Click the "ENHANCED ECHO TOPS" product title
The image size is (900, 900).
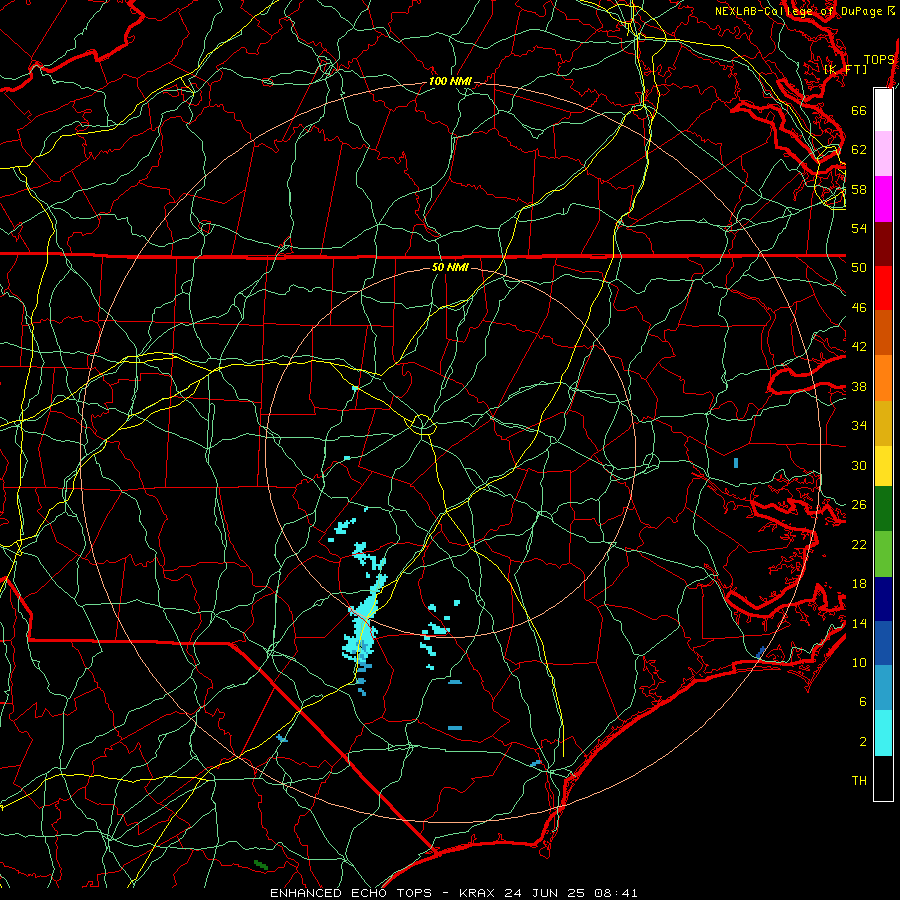(351, 893)
